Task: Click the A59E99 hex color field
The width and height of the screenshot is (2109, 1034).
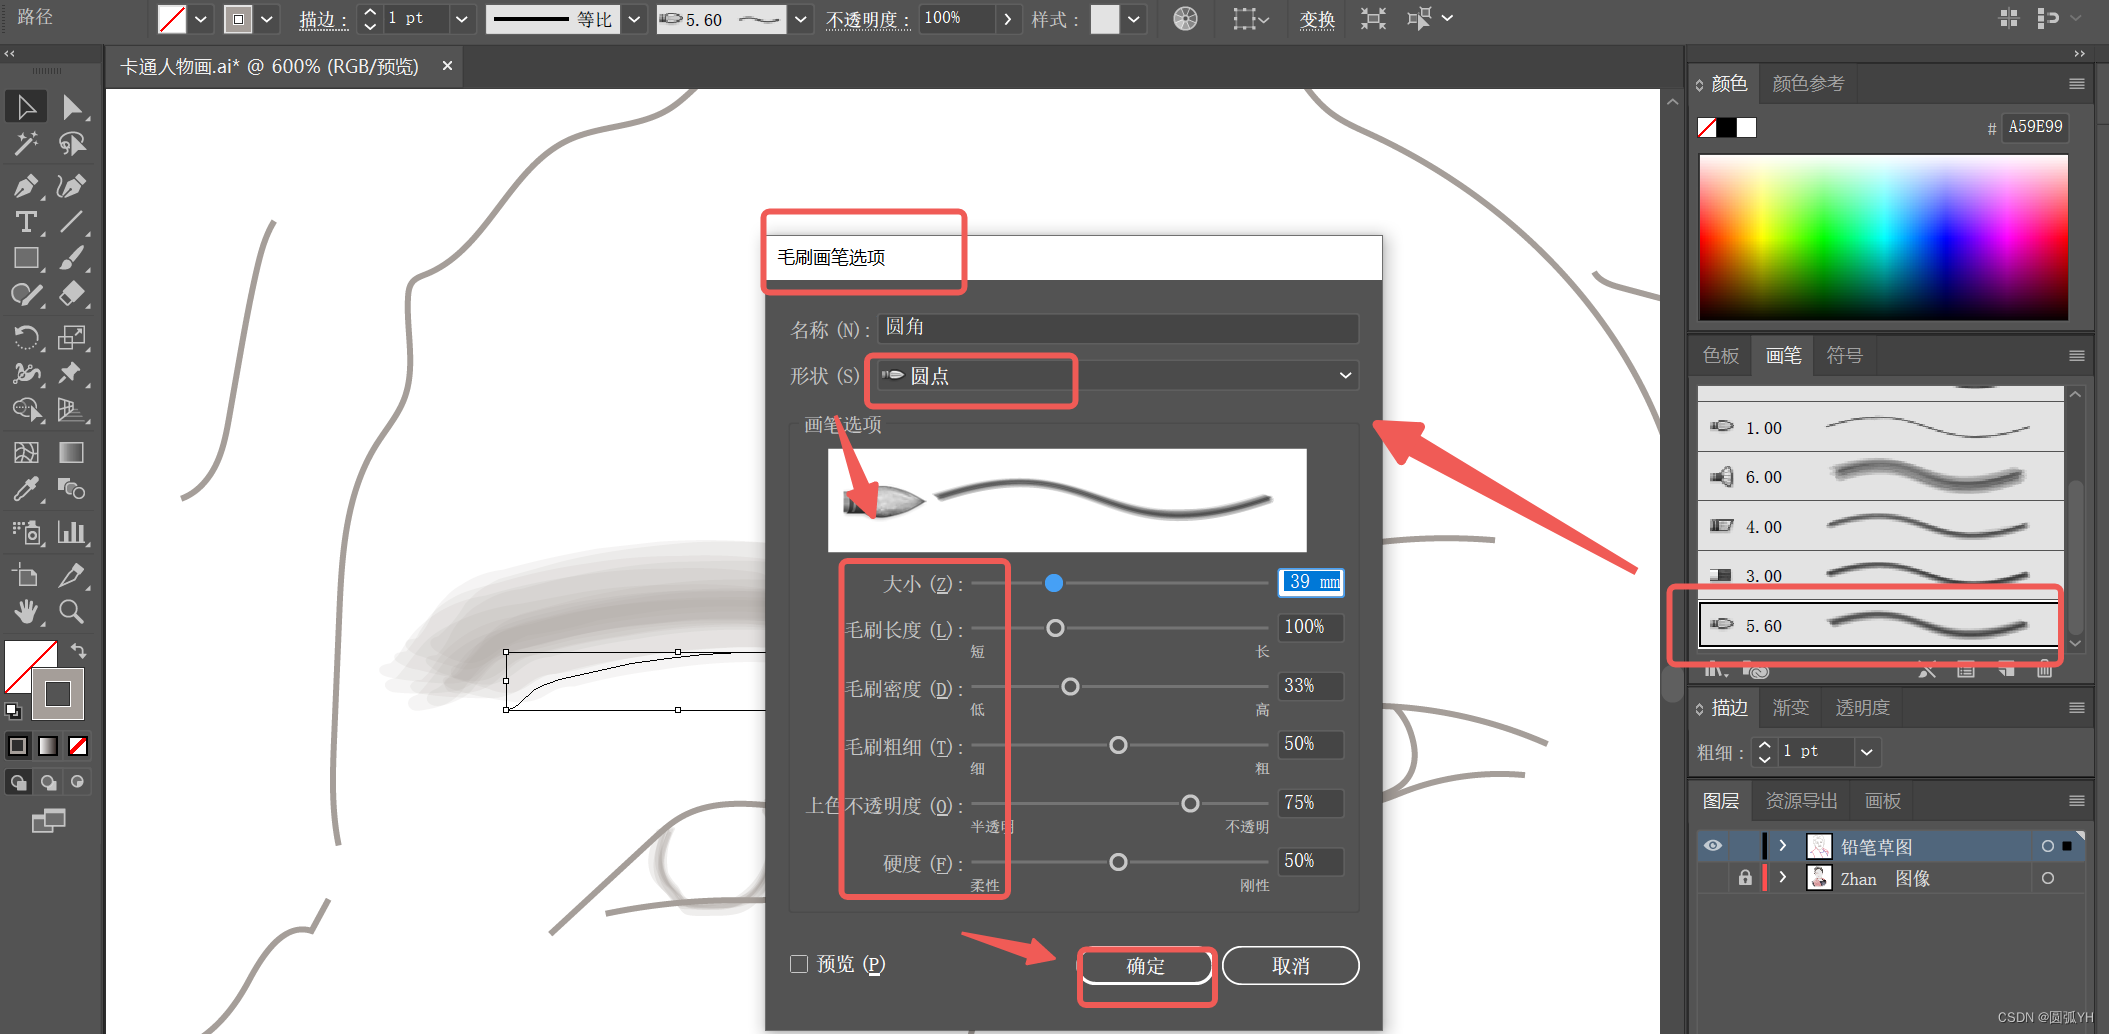Action: coord(2035,127)
